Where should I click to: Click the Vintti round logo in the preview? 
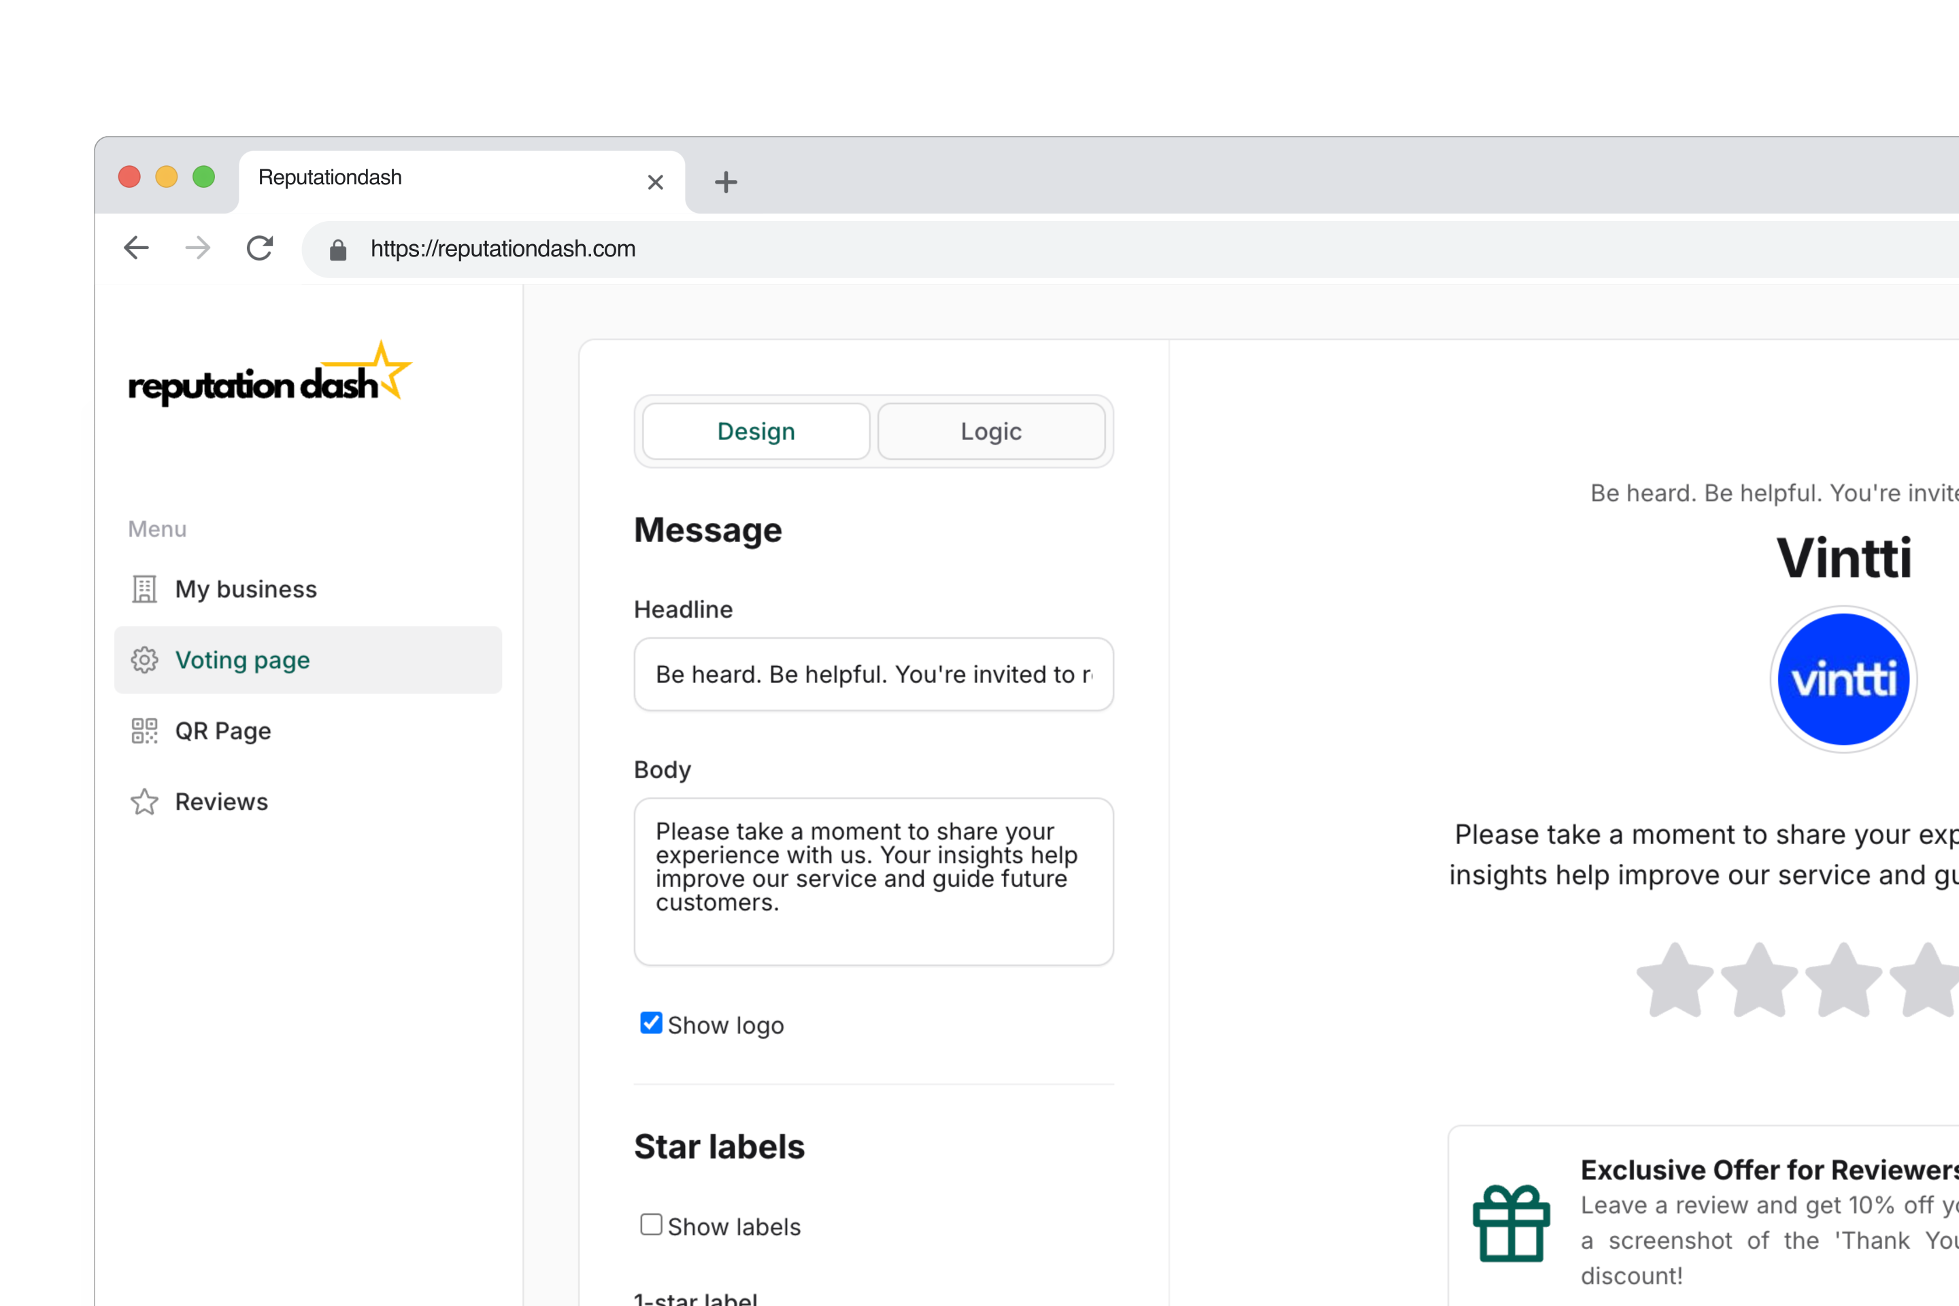click(x=1843, y=679)
